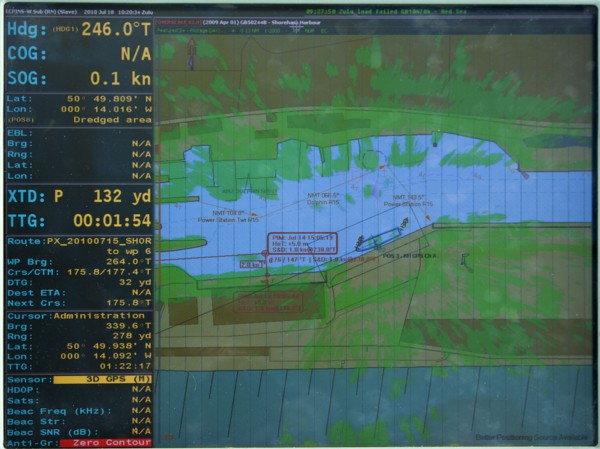Click the Cursor: Administration label
This screenshot has width=600, height=449.
tap(76, 316)
